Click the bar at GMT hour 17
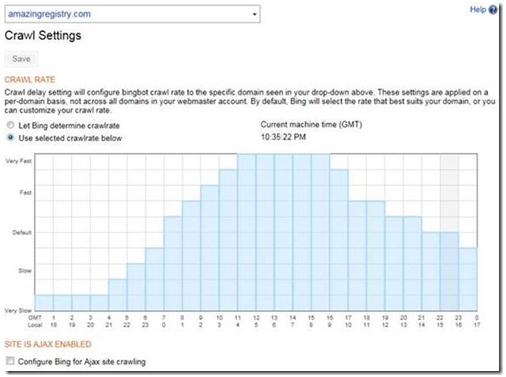This screenshot has height=377, width=506. (x=357, y=256)
